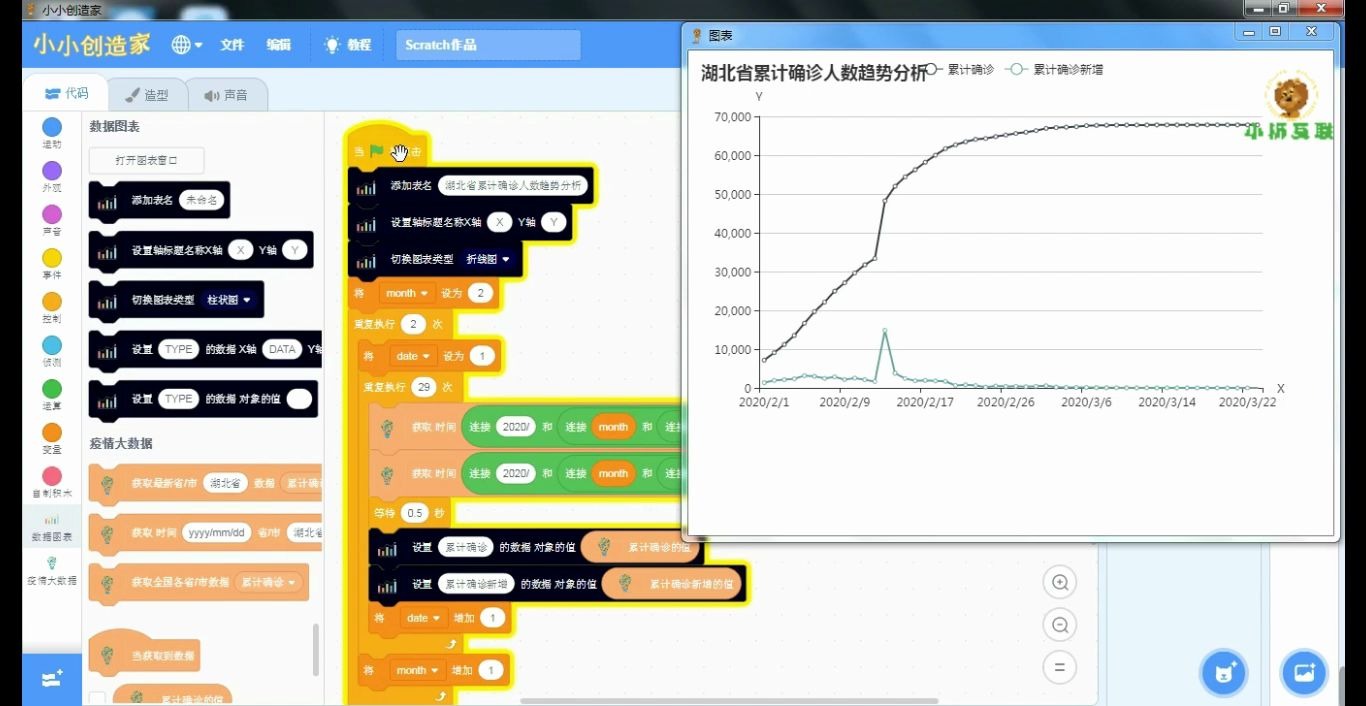Click the zoom-in magnifier on the stage

pos(1060,581)
